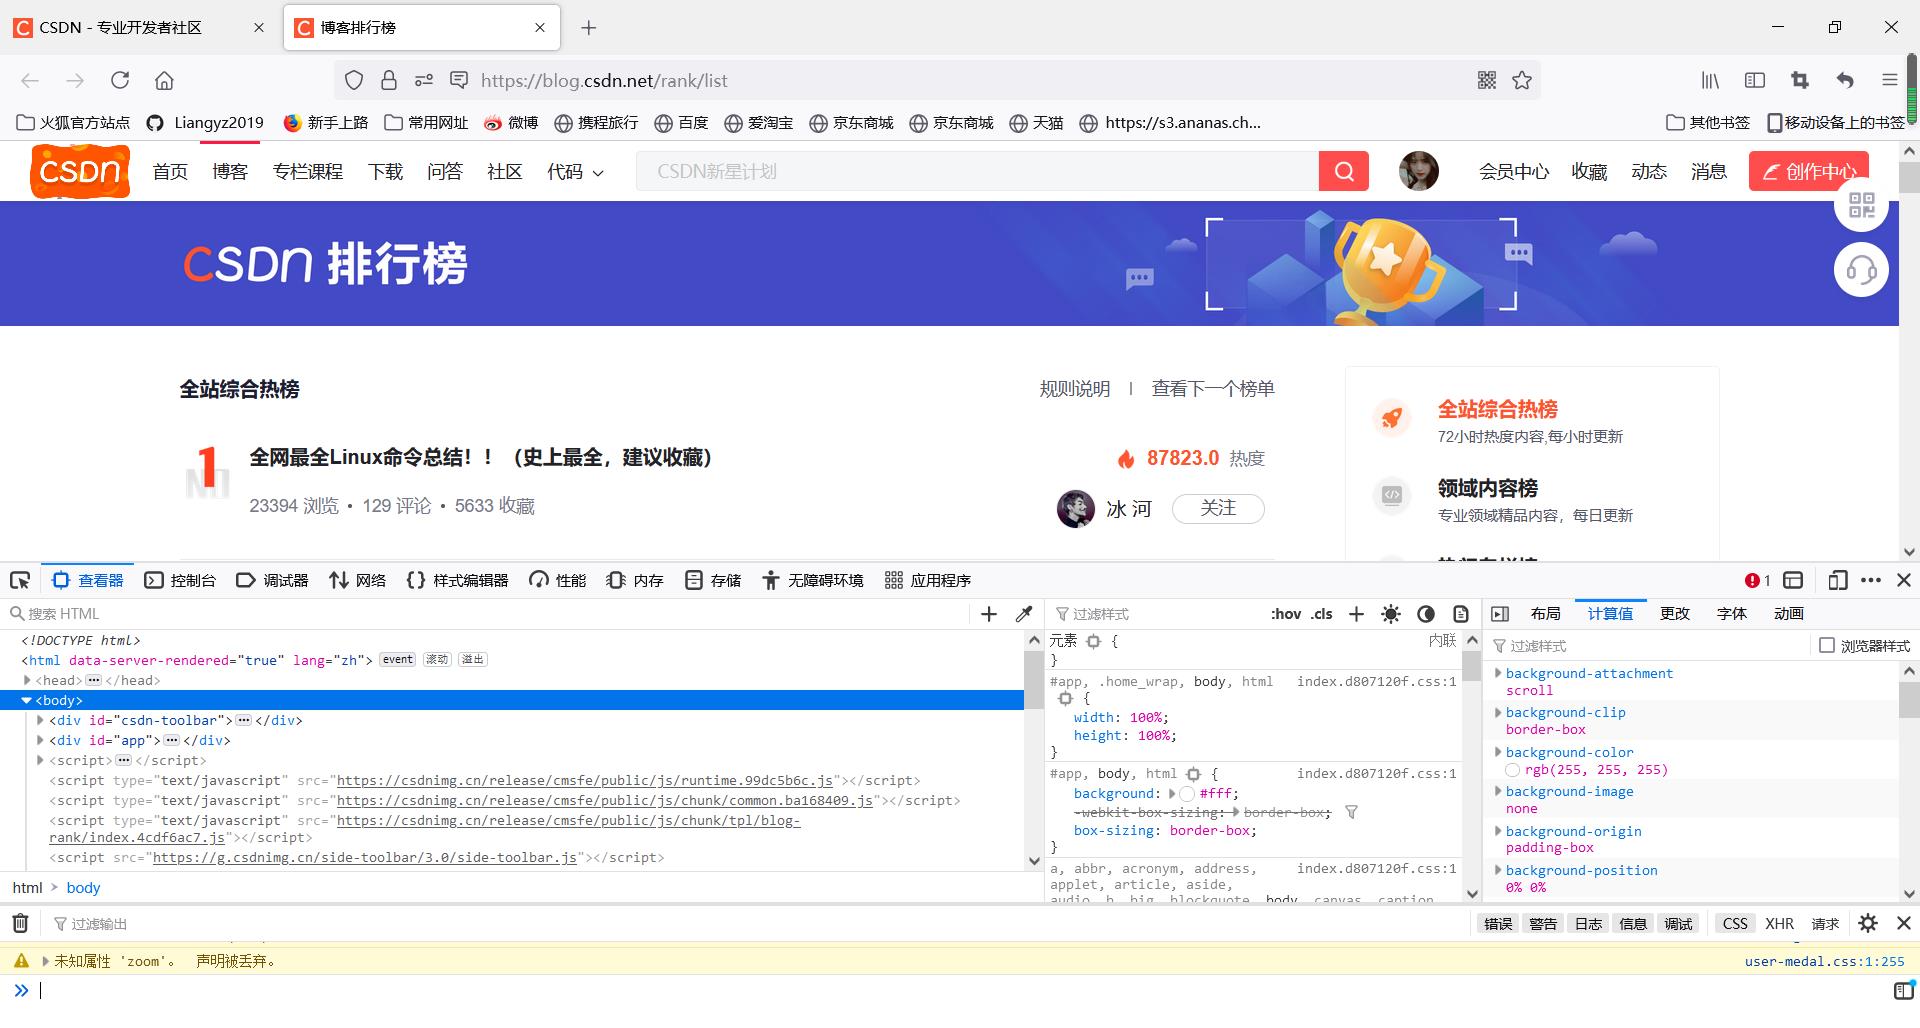The height and width of the screenshot is (1028, 1920).
Task: Open the 控制台 (Console) panel
Action: [x=180, y=580]
